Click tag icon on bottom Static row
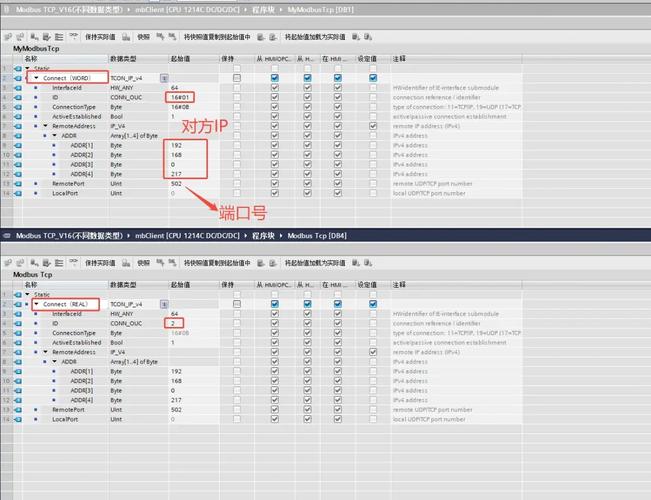The height and width of the screenshot is (500, 651). point(17,295)
